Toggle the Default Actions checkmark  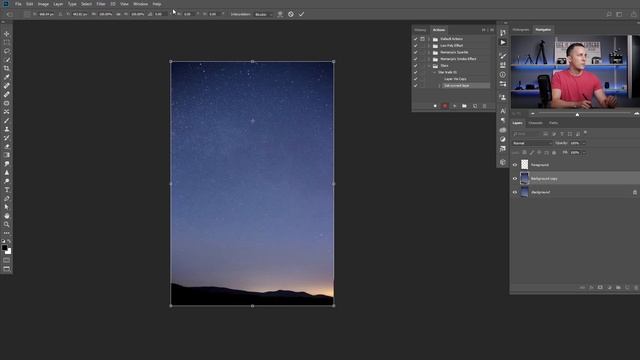[x=416, y=39]
